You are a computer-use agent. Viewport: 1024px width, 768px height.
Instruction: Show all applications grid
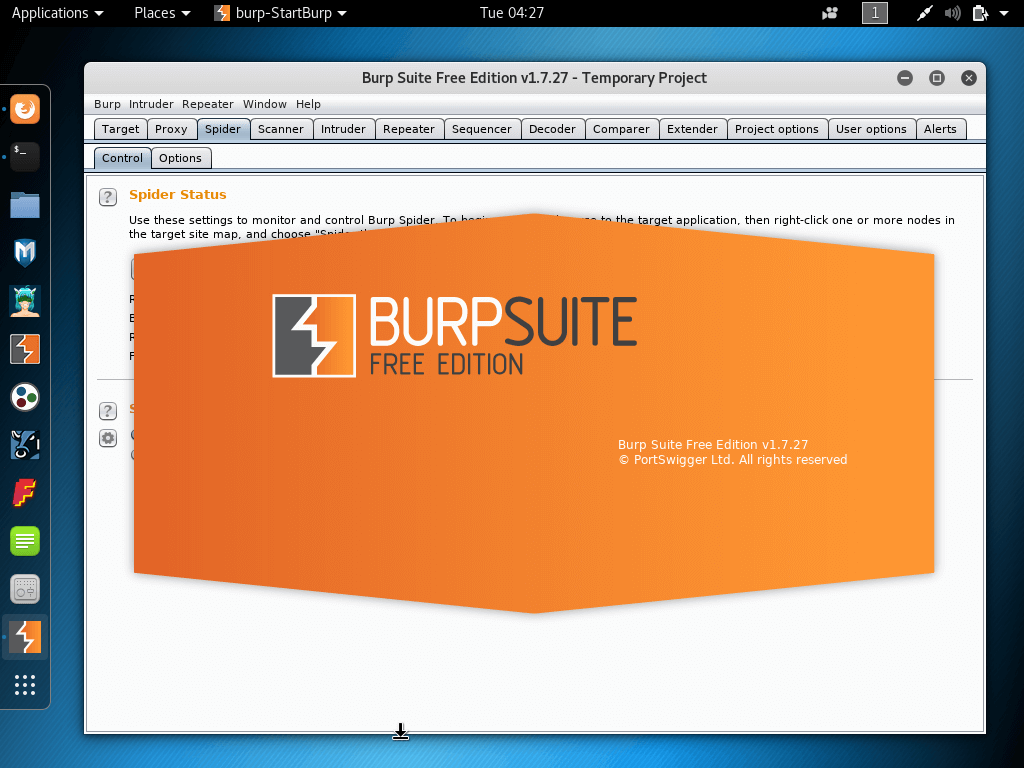point(25,684)
